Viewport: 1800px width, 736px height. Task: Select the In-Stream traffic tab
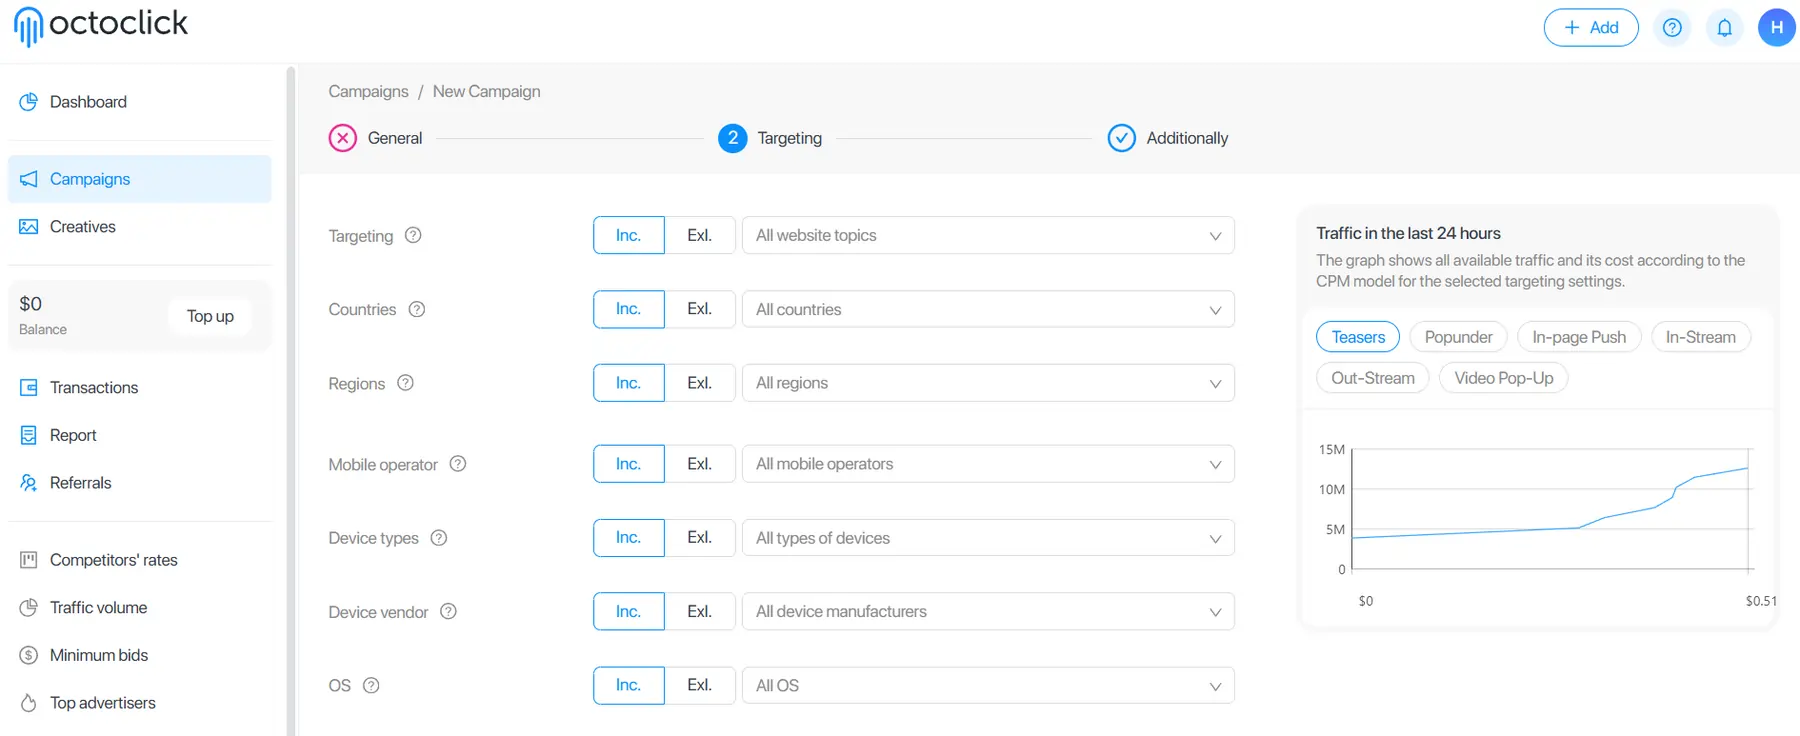1700,337
